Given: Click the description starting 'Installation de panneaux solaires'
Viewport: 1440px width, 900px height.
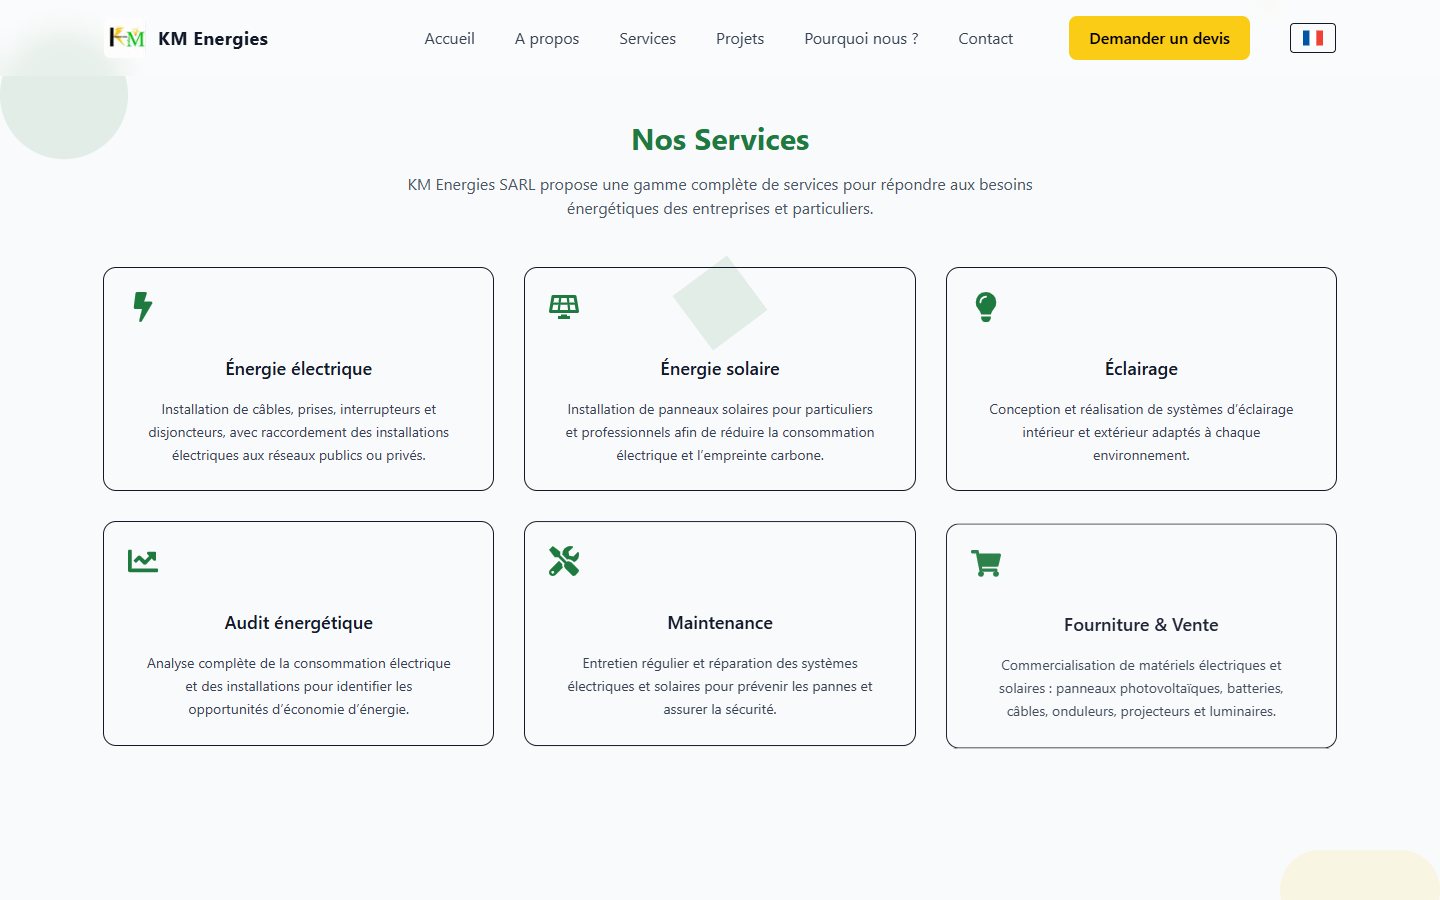Looking at the screenshot, I should (x=720, y=432).
